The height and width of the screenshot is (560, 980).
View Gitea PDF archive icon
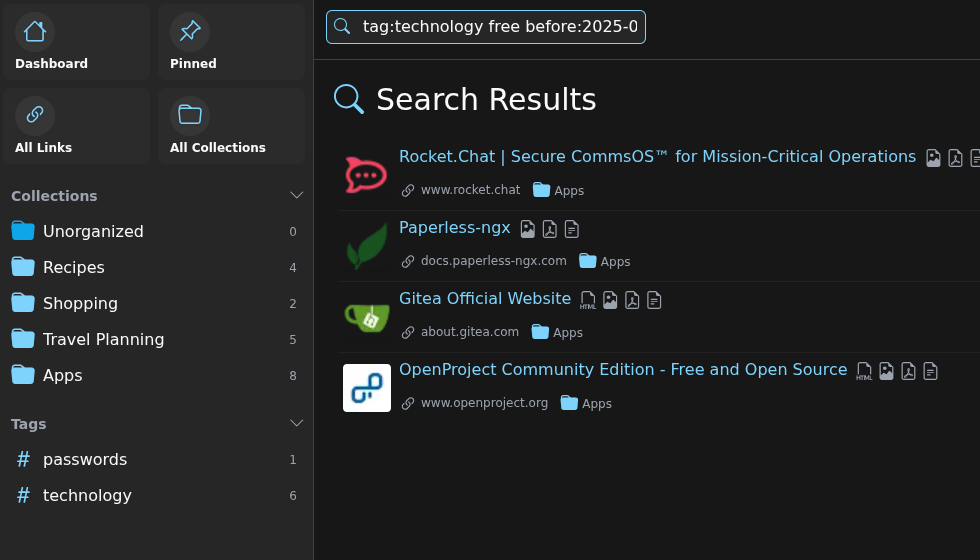click(x=632, y=301)
